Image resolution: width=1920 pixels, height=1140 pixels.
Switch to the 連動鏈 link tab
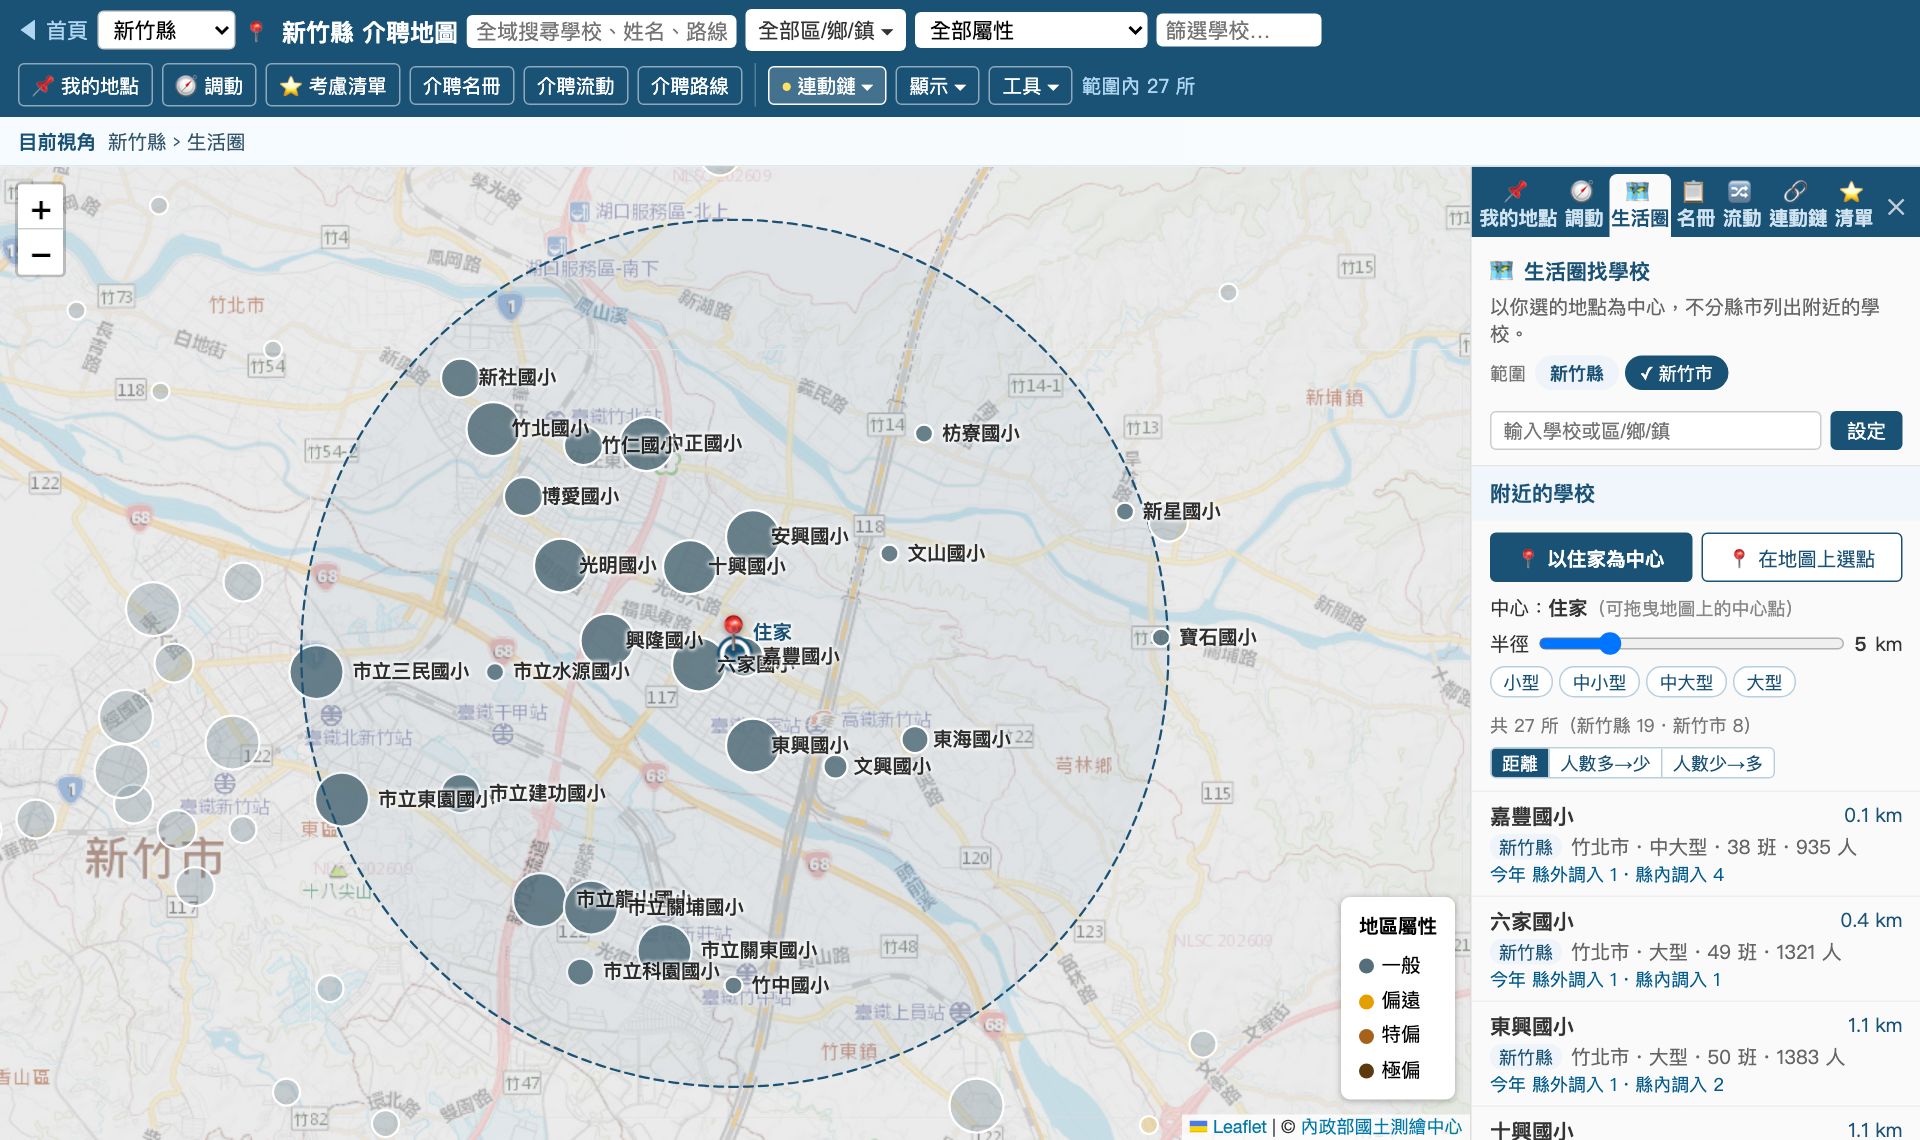pos(1797,205)
